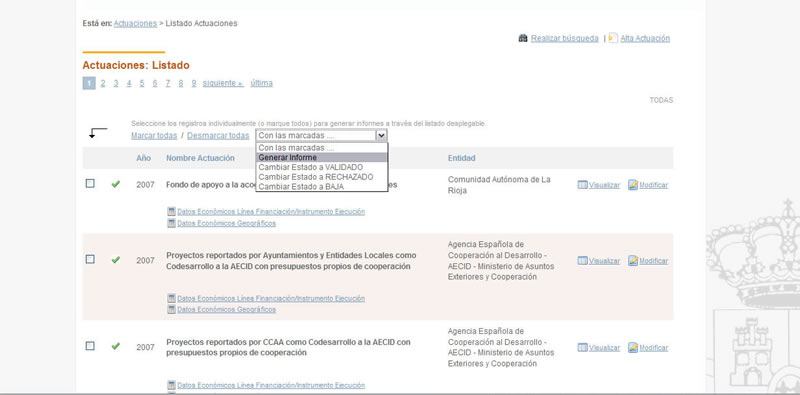Click the 'TODAS' filter label
Image resolution: width=800 pixels, height=395 pixels.
661,100
